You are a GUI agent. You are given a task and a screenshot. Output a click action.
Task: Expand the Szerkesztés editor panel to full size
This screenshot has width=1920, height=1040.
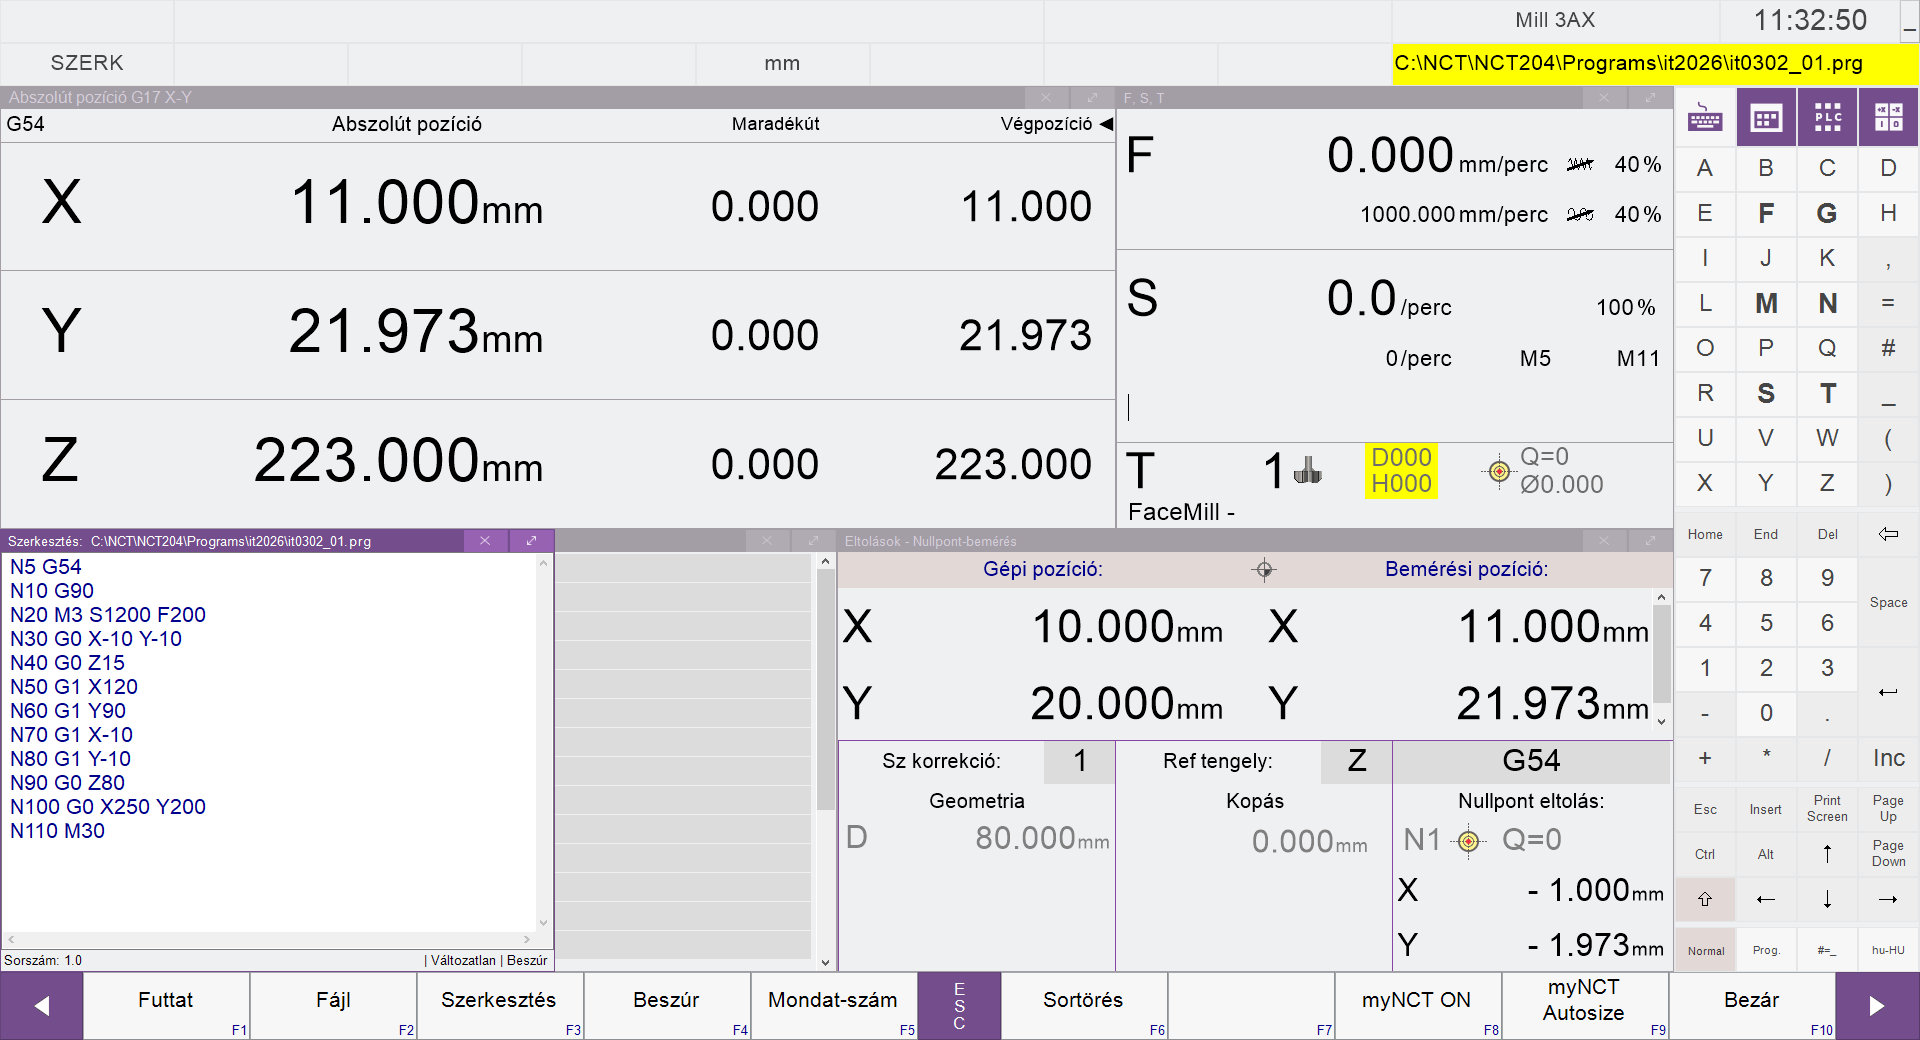tap(531, 541)
